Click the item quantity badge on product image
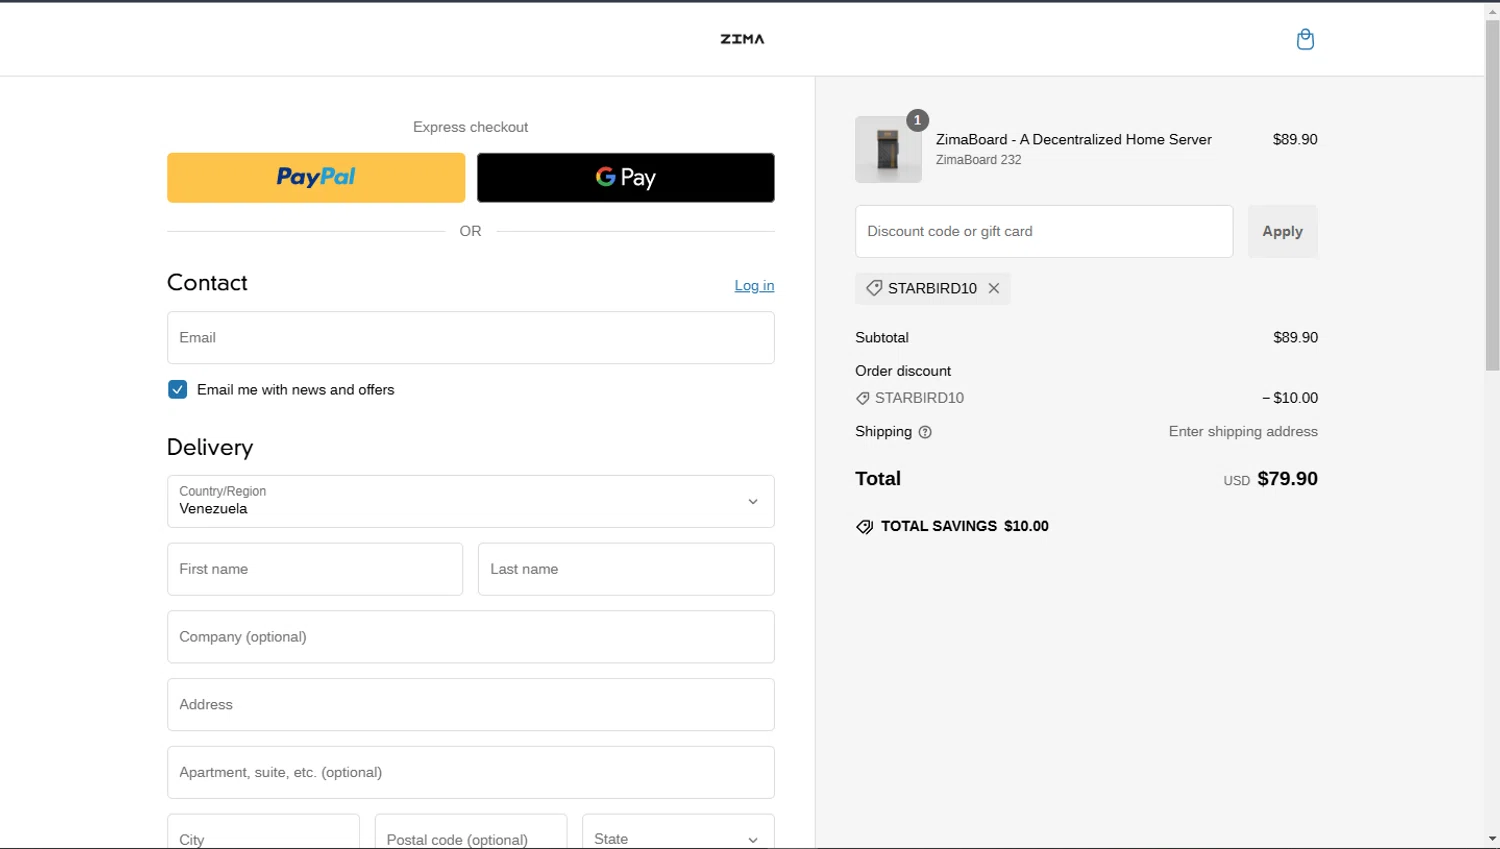Viewport: 1500px width, 849px height. [x=917, y=120]
